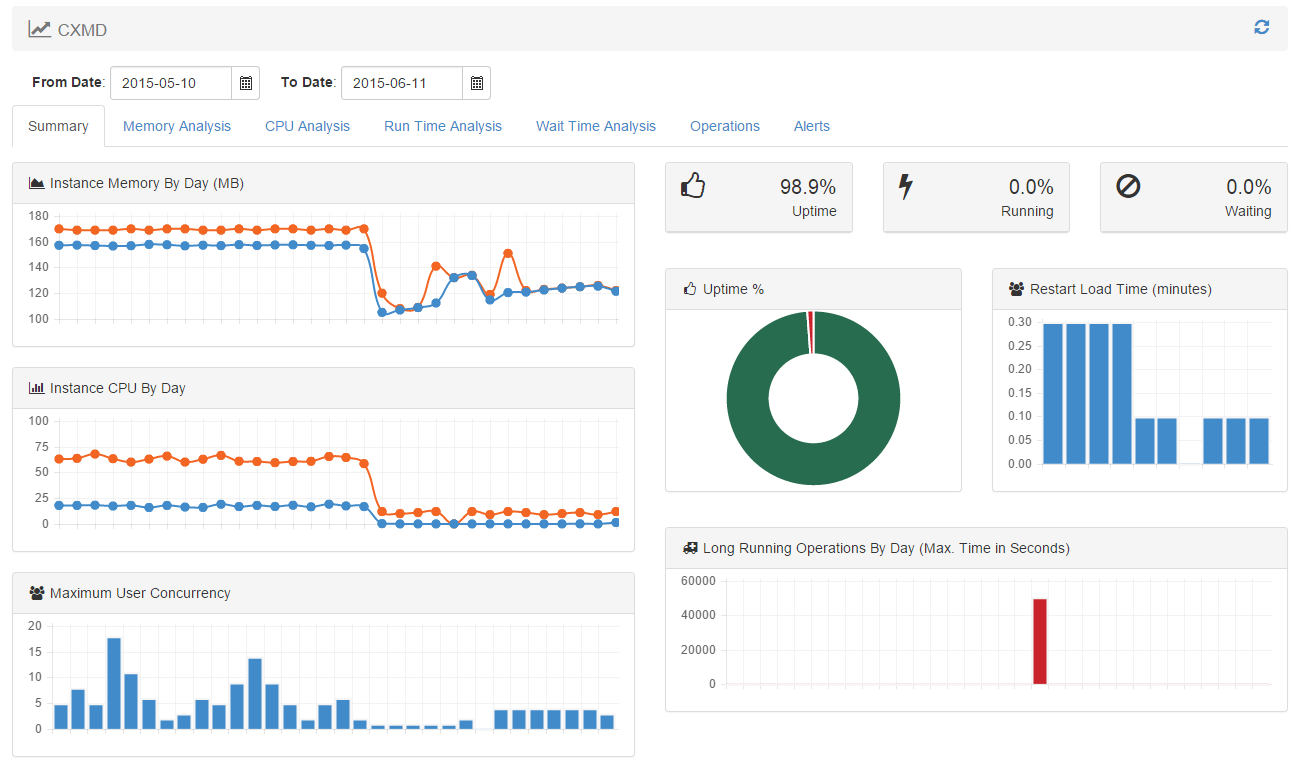The width and height of the screenshot is (1298, 764).
Task: Click the last bar in Restart Load Time chart
Action: [x=1259, y=441]
